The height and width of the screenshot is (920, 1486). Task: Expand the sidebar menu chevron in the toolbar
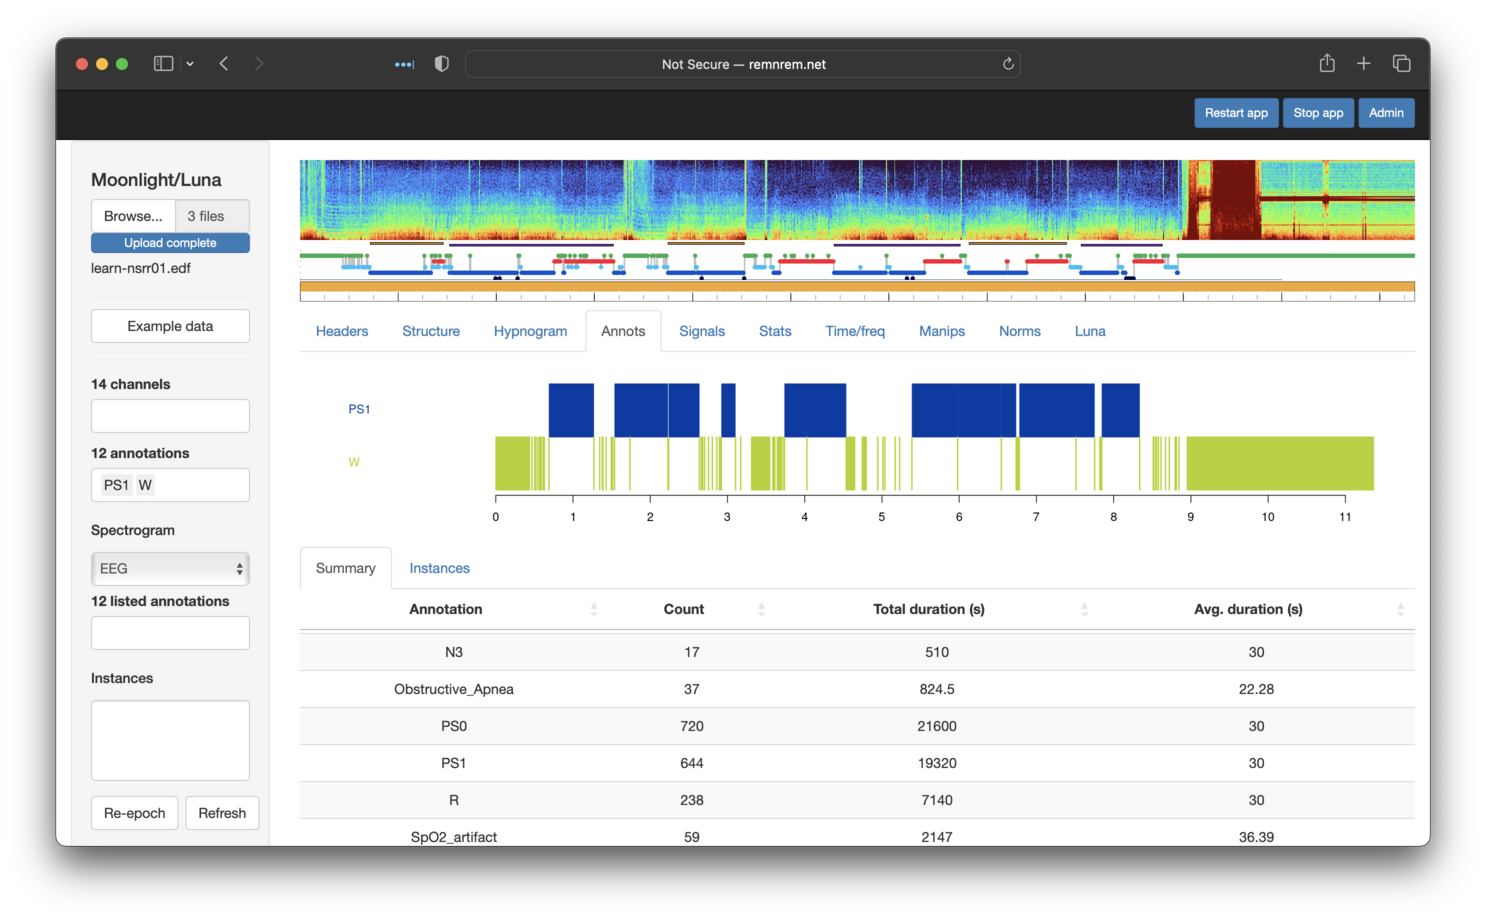[x=190, y=64]
